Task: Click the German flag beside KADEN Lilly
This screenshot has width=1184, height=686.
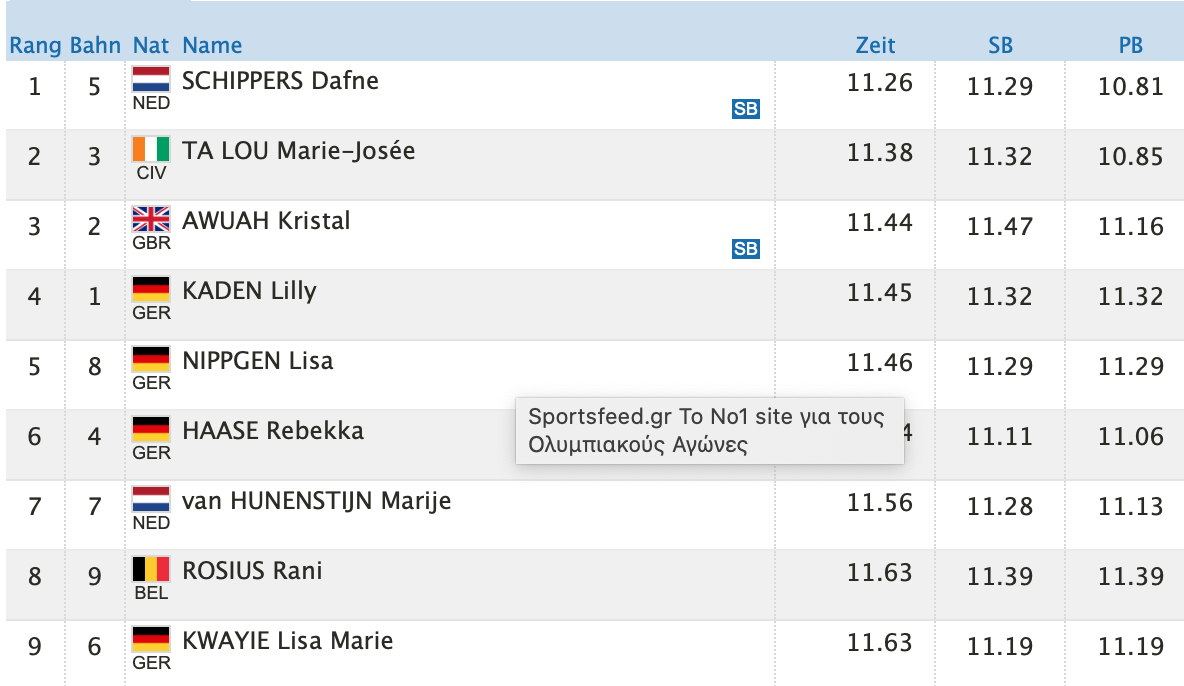Action: point(151,289)
